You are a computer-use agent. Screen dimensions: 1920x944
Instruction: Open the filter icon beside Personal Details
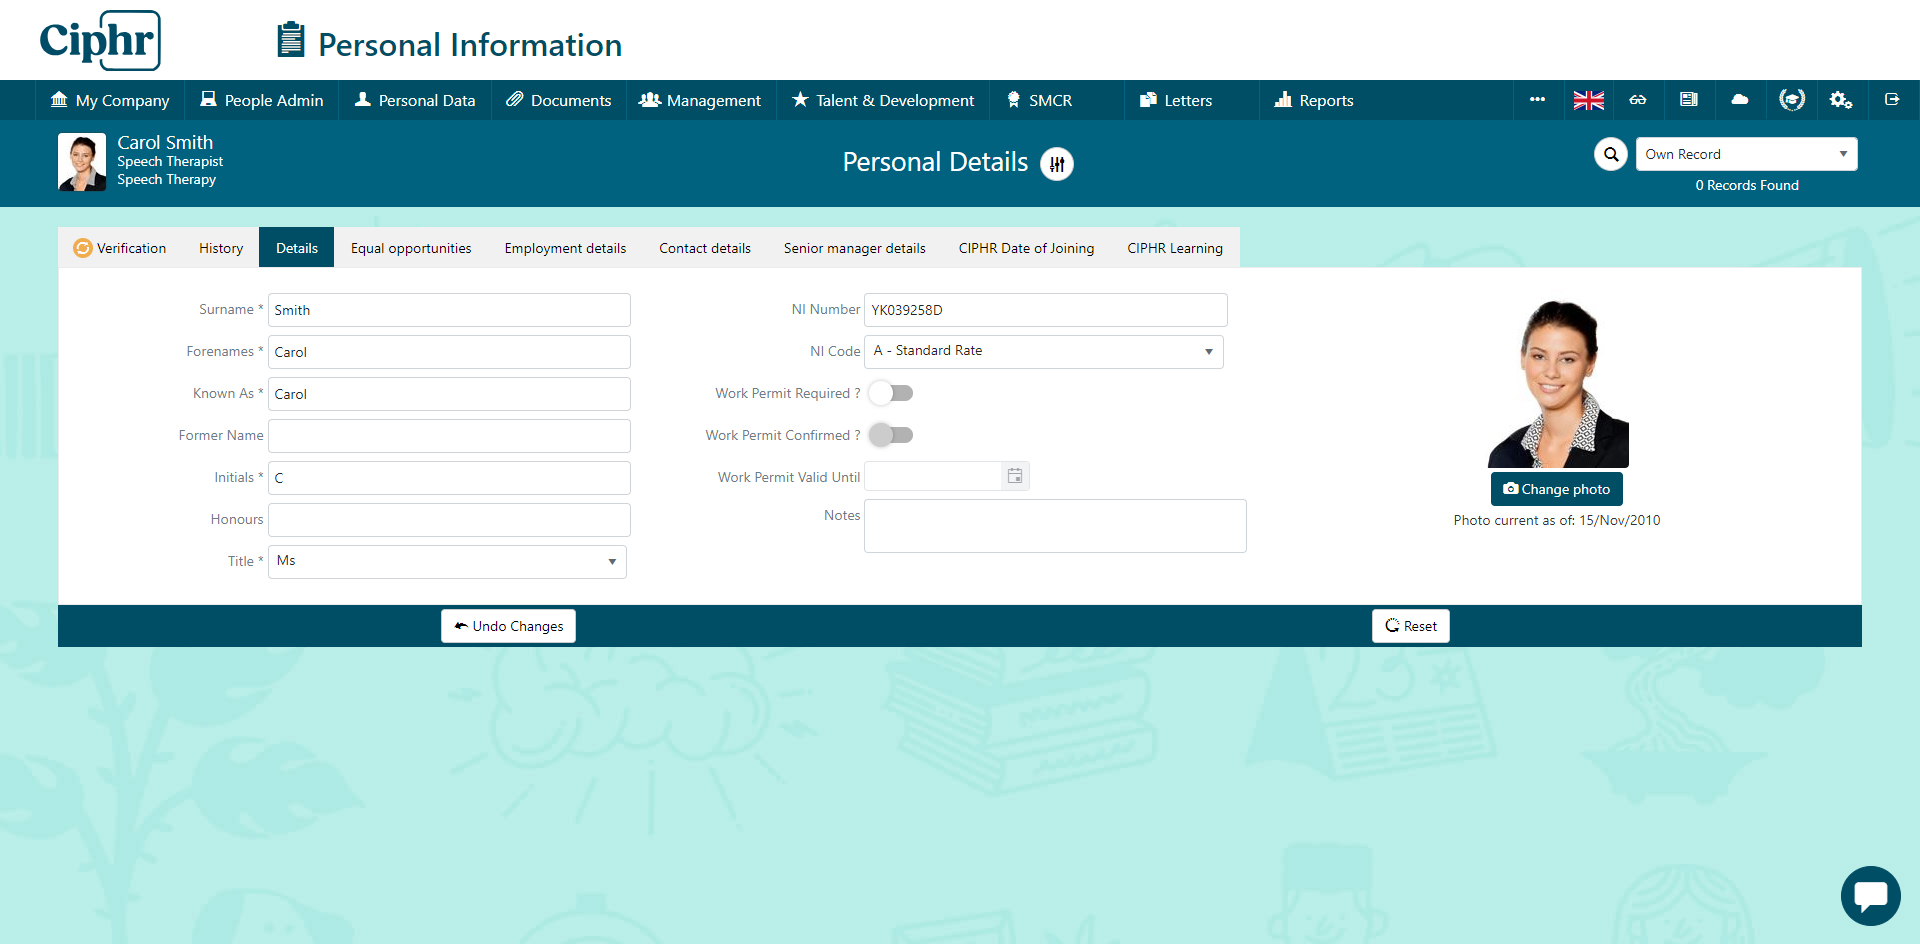(x=1057, y=164)
